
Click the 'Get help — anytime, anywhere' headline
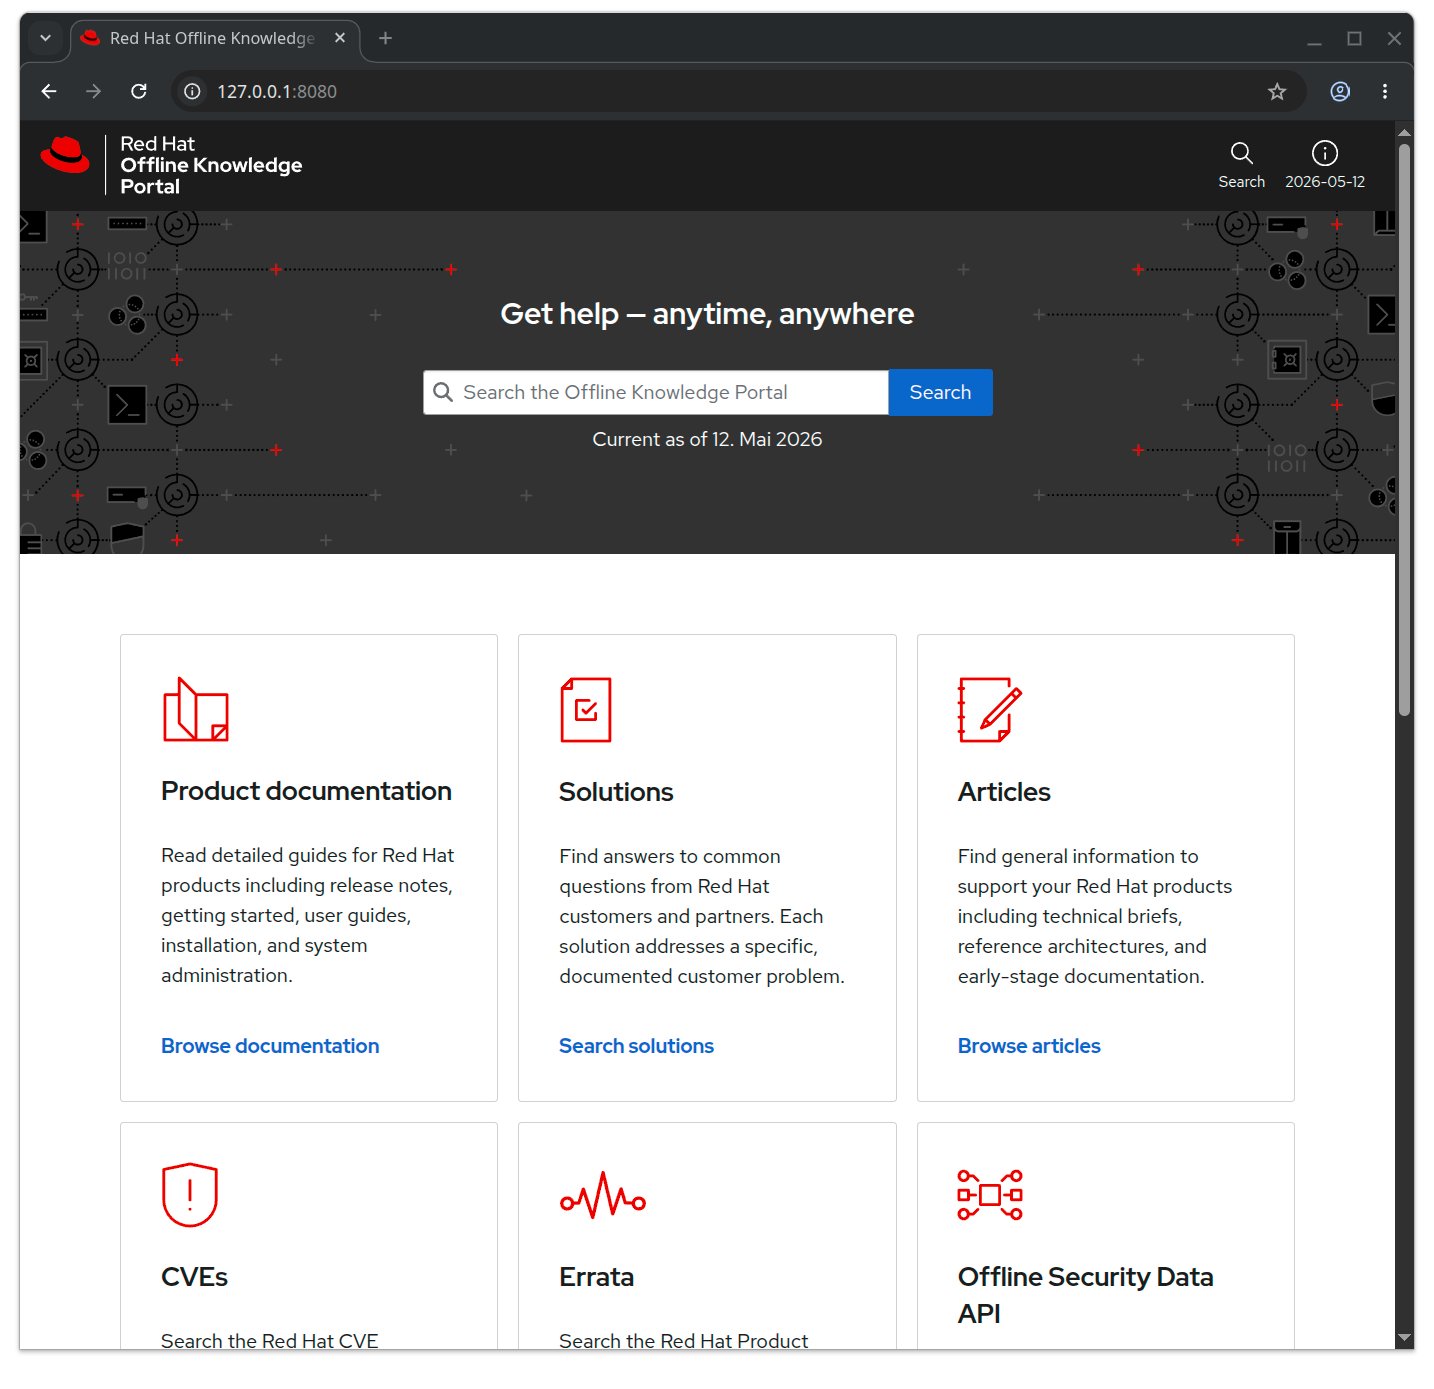point(707,314)
